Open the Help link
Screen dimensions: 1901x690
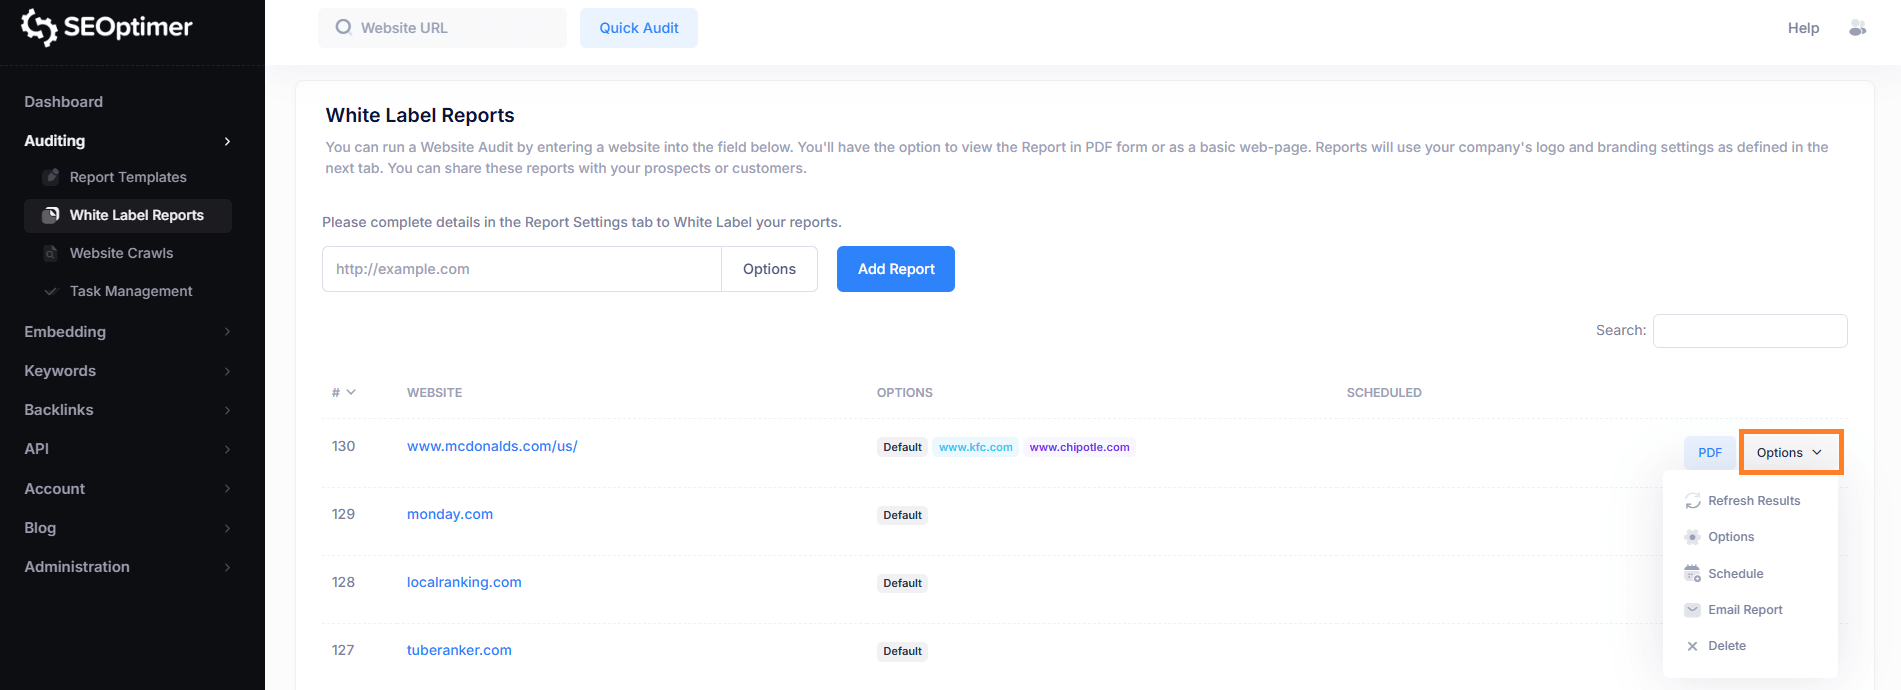point(1803,28)
